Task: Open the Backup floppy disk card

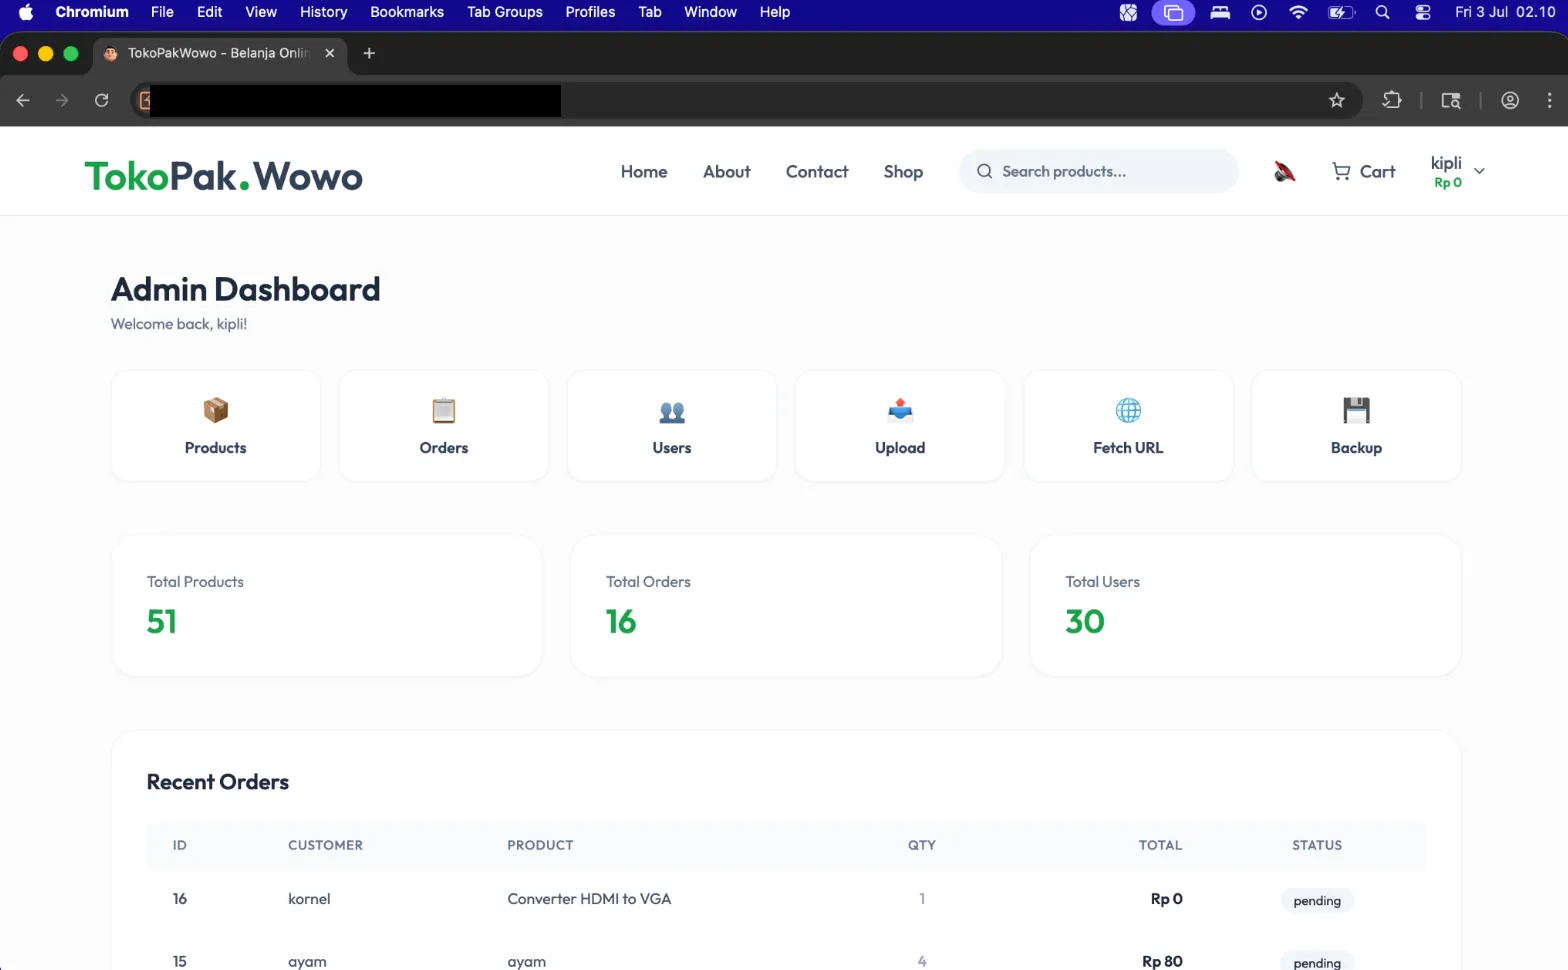Action: pos(1356,426)
